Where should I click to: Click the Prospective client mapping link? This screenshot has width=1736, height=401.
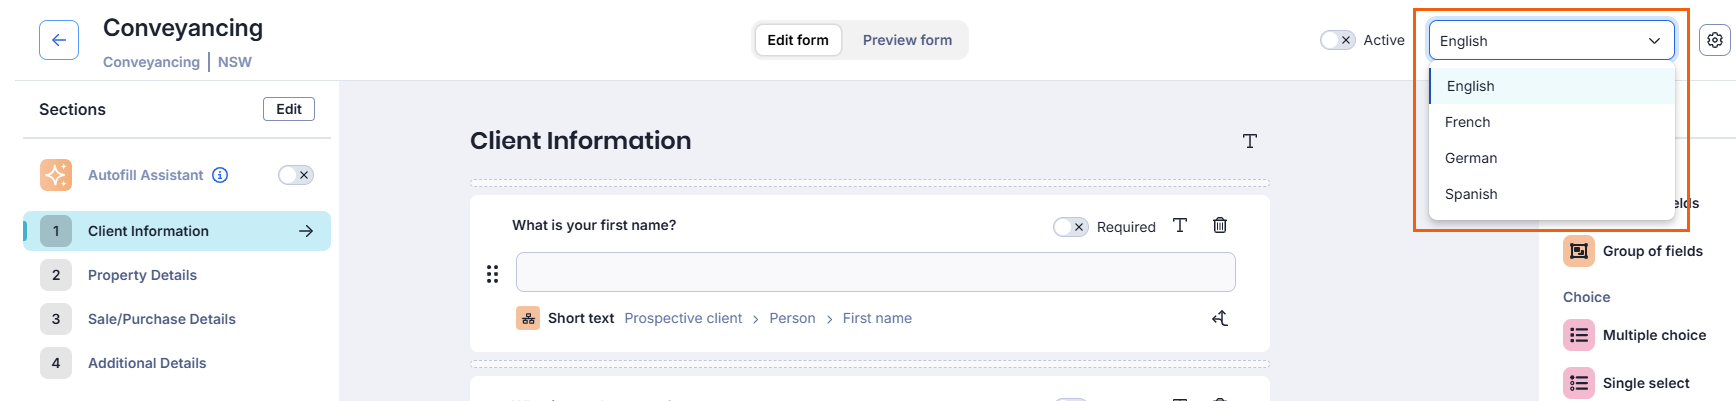tap(683, 318)
